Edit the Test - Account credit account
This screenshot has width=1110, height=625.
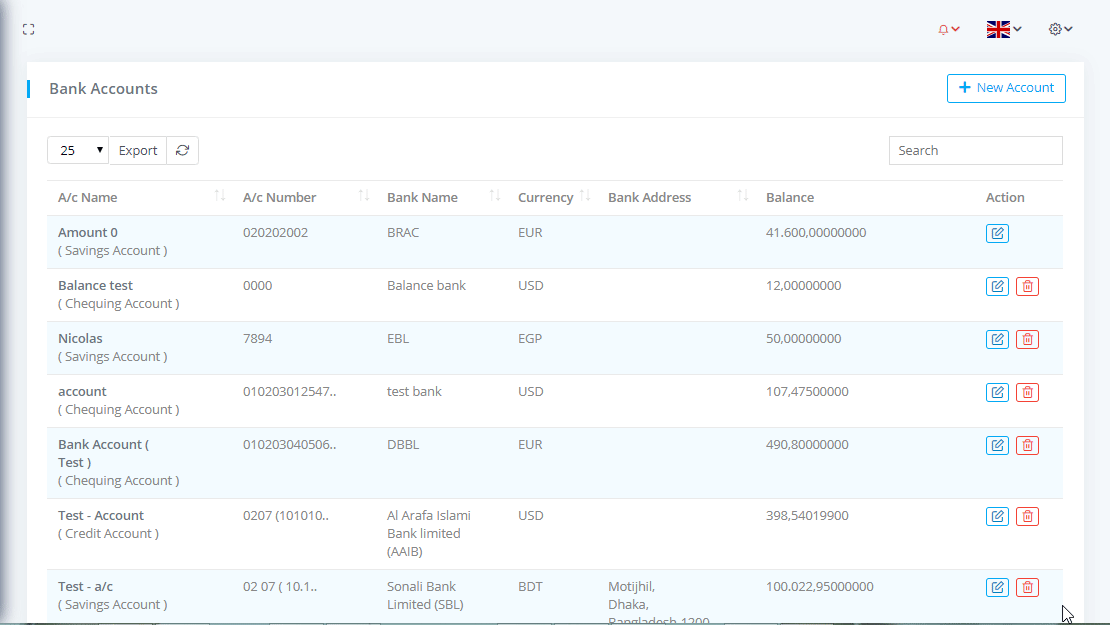[997, 517]
